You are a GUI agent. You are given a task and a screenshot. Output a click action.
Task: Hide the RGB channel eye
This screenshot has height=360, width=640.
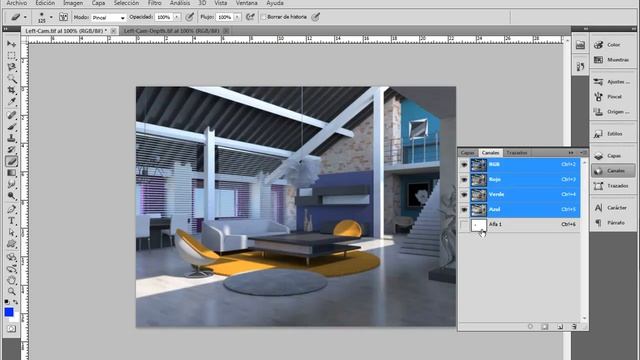click(x=464, y=164)
